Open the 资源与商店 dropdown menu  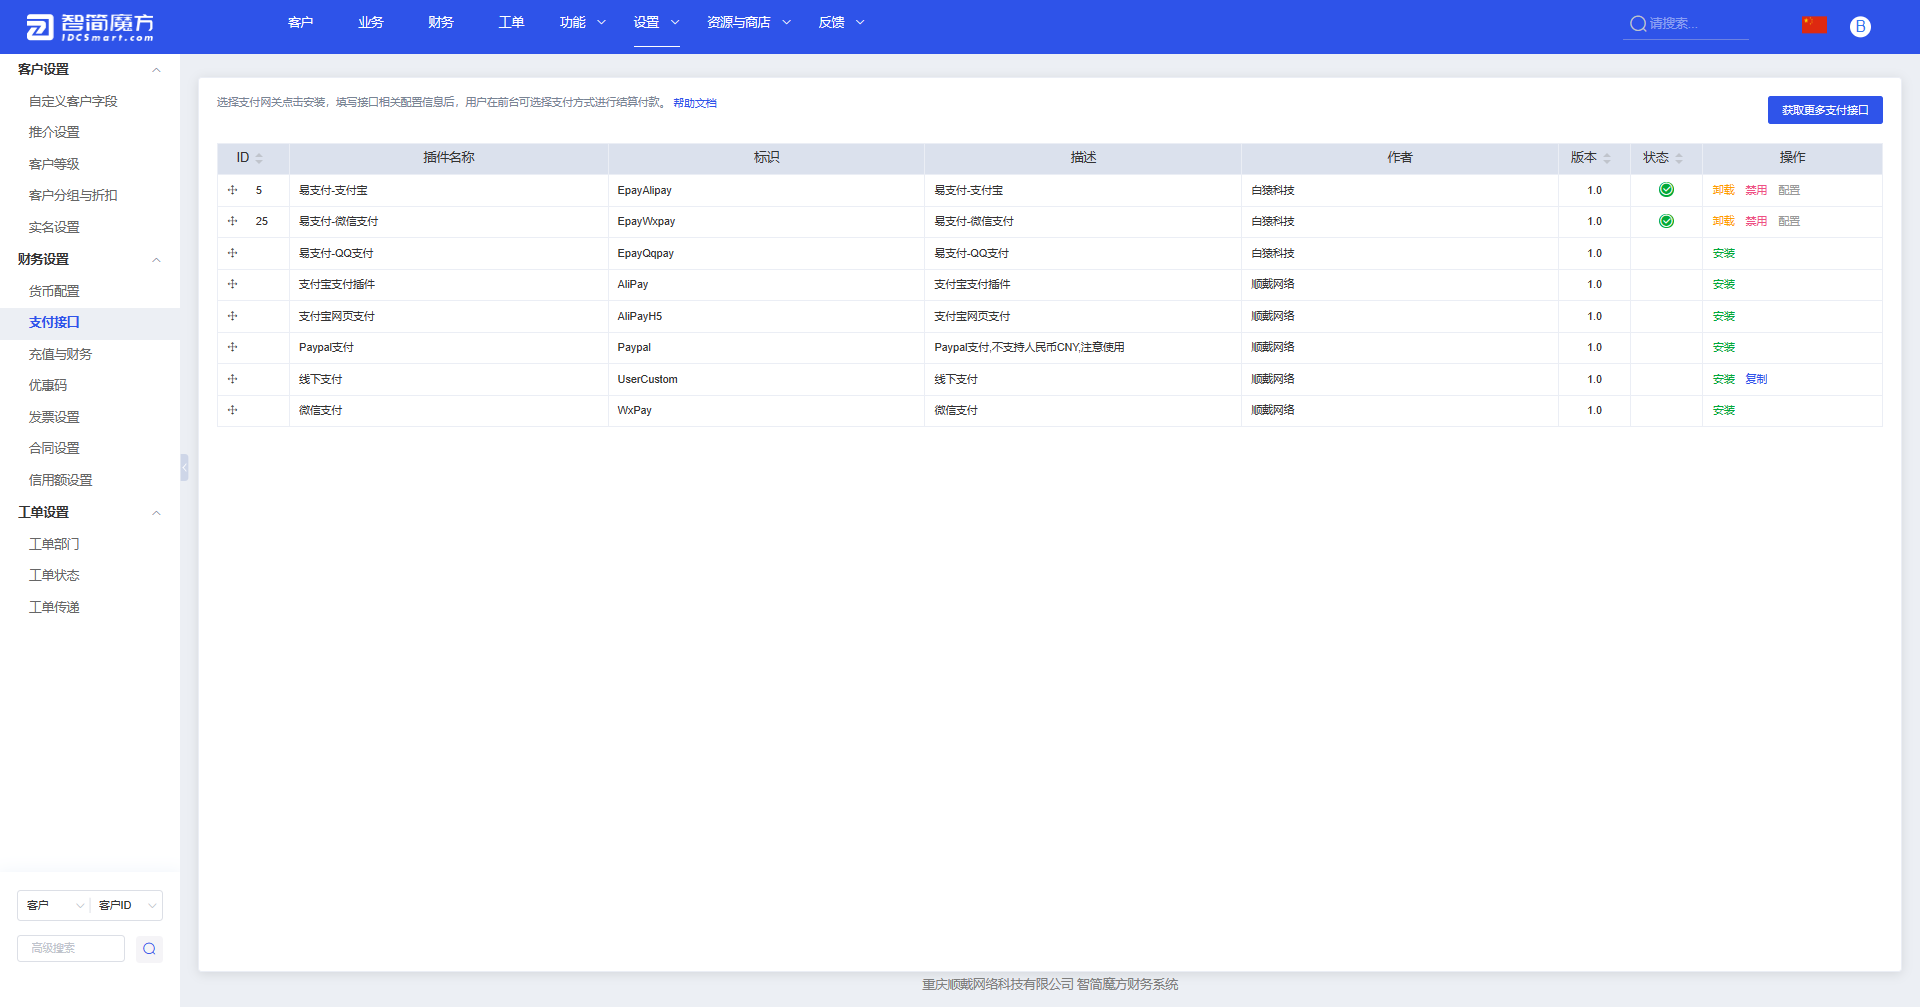point(749,22)
